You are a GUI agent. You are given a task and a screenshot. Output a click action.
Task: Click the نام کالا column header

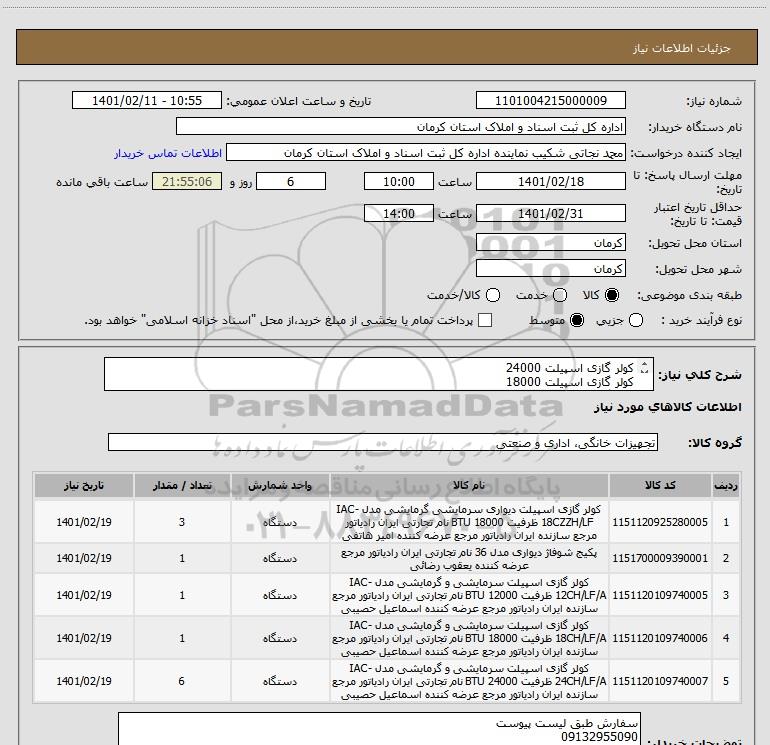click(x=469, y=485)
